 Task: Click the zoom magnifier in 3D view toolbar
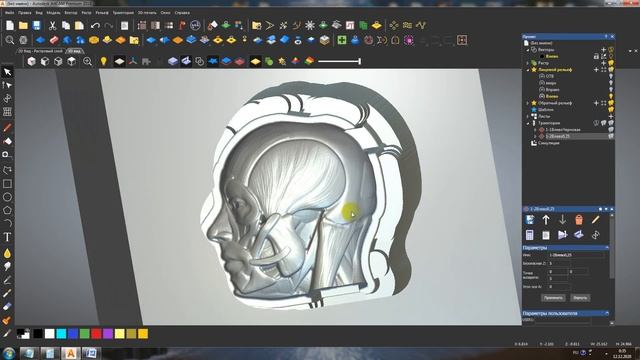tap(87, 61)
